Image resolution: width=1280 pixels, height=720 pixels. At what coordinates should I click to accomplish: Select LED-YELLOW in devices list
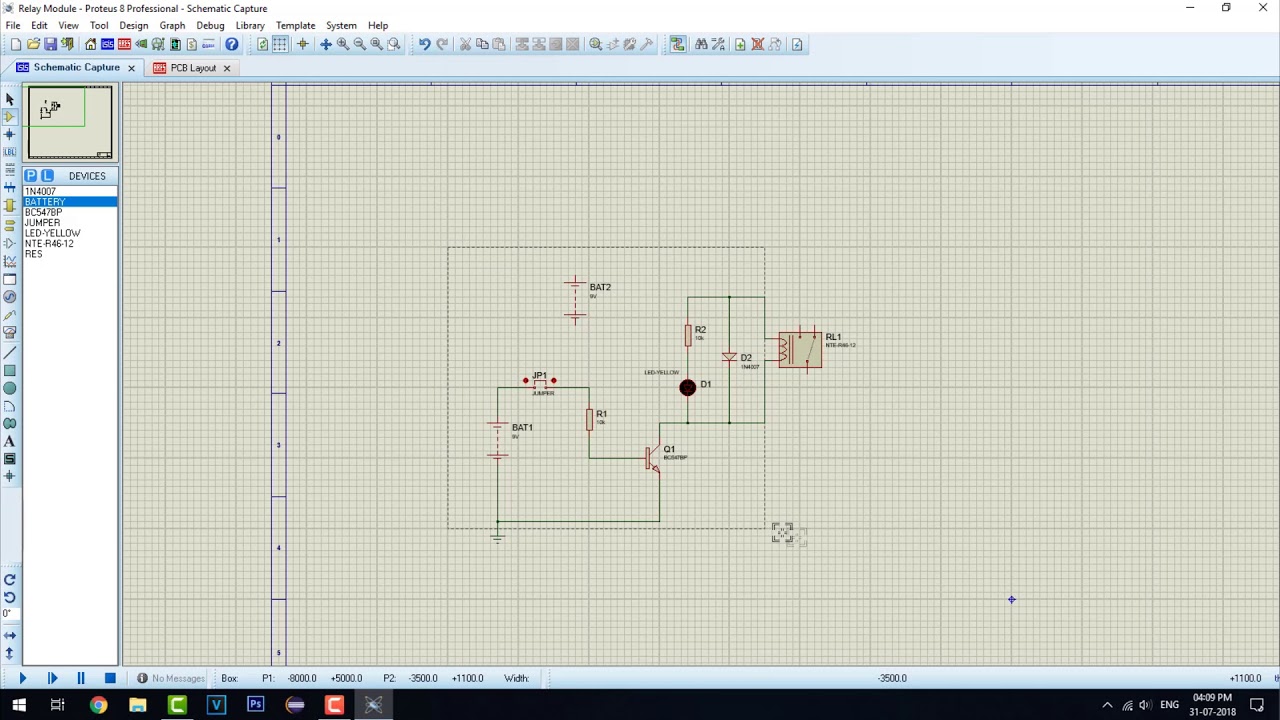[x=70, y=233]
